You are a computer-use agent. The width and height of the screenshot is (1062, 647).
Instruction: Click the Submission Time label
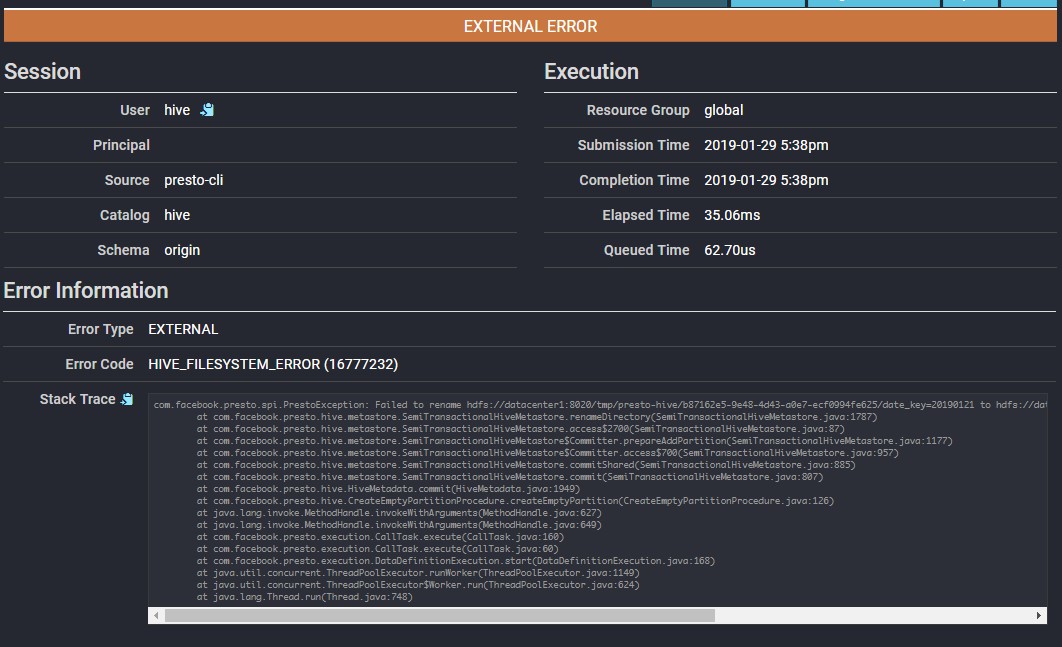click(633, 145)
